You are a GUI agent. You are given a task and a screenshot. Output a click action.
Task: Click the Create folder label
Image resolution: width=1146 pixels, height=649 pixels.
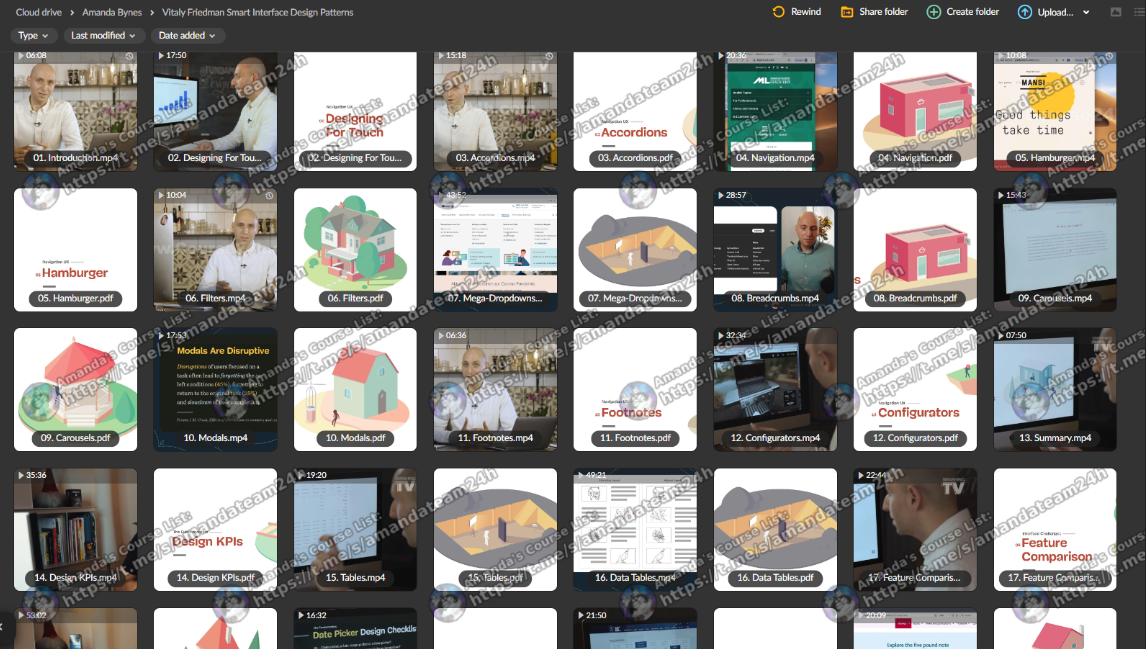point(972,12)
